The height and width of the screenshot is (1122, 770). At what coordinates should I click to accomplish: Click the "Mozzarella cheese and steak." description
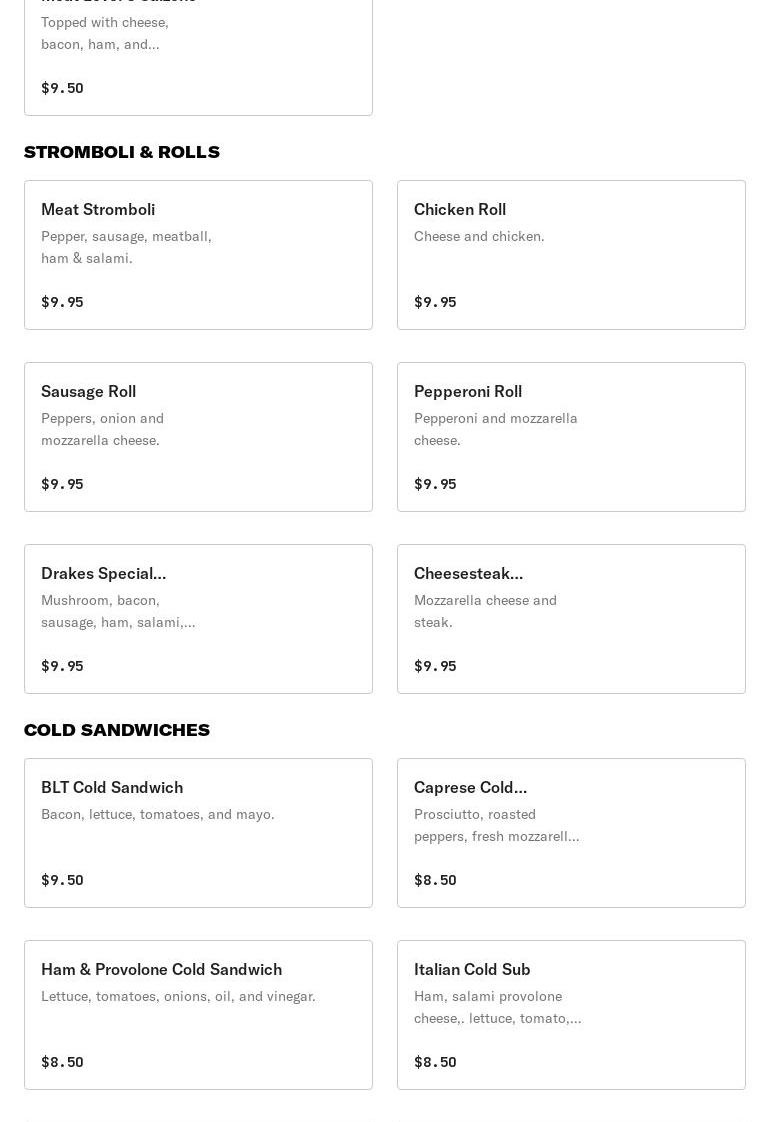click(485, 611)
